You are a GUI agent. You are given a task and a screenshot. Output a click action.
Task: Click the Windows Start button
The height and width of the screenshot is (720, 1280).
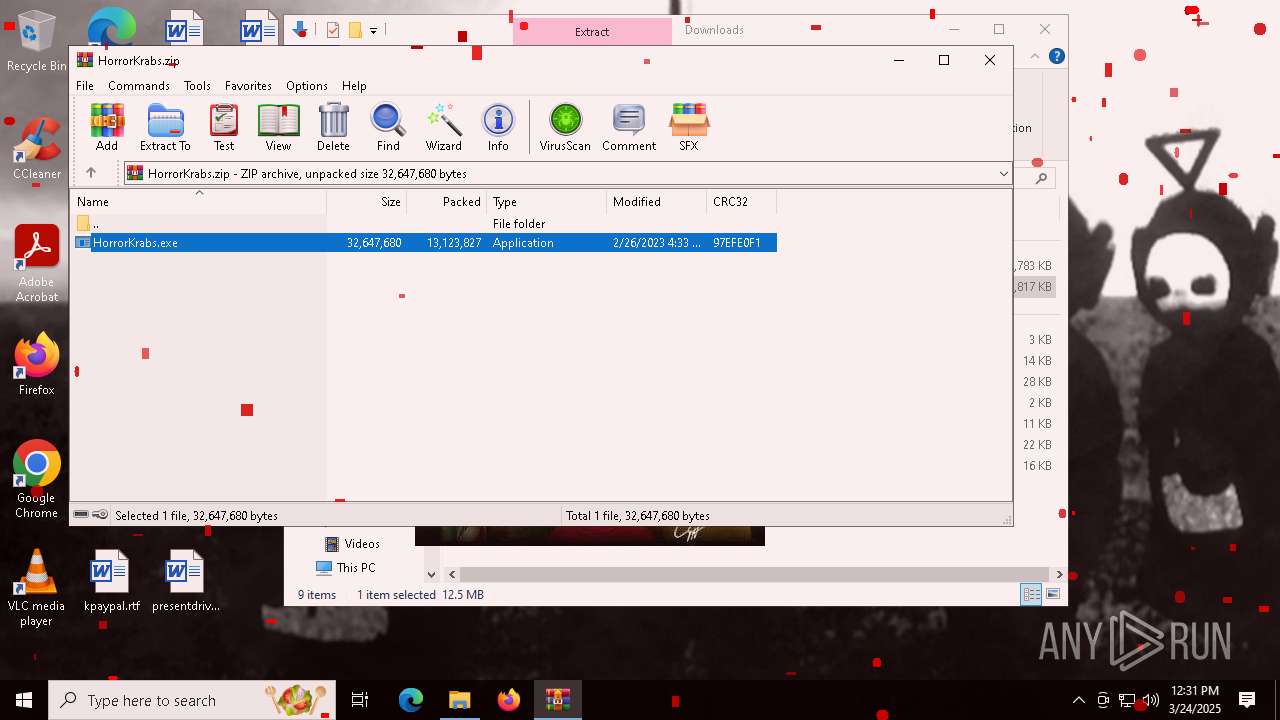[x=24, y=700]
